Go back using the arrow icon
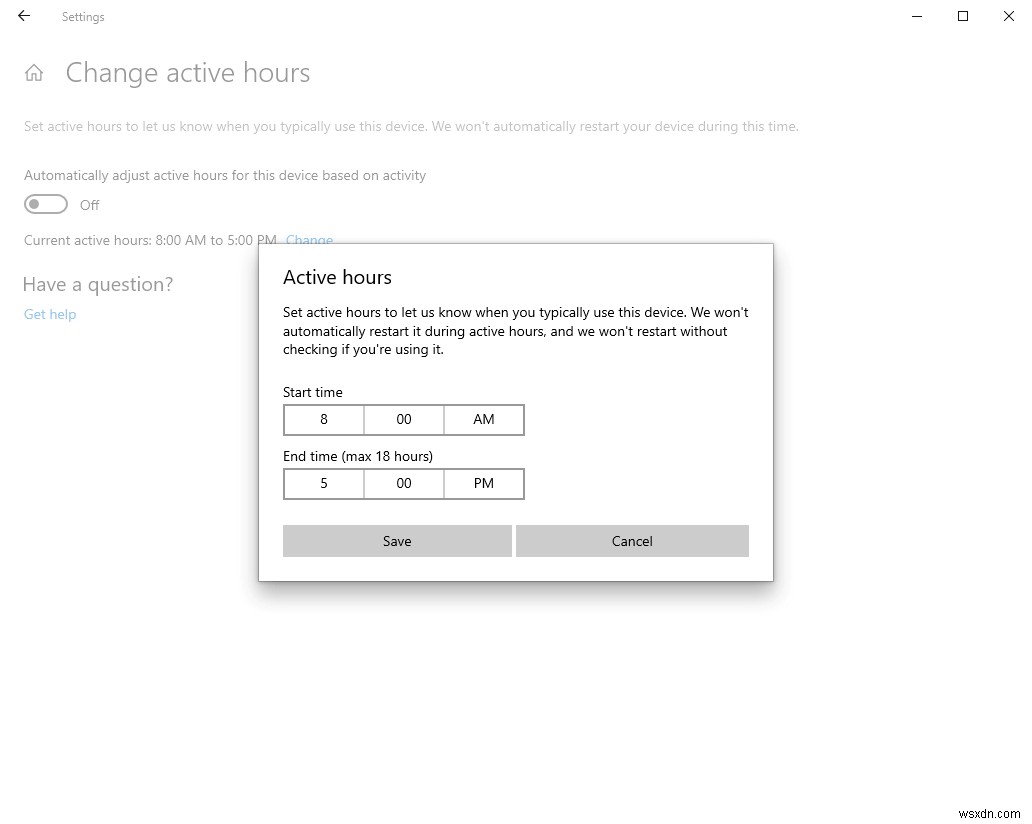Viewport: 1032px width, 824px height. tap(24, 16)
